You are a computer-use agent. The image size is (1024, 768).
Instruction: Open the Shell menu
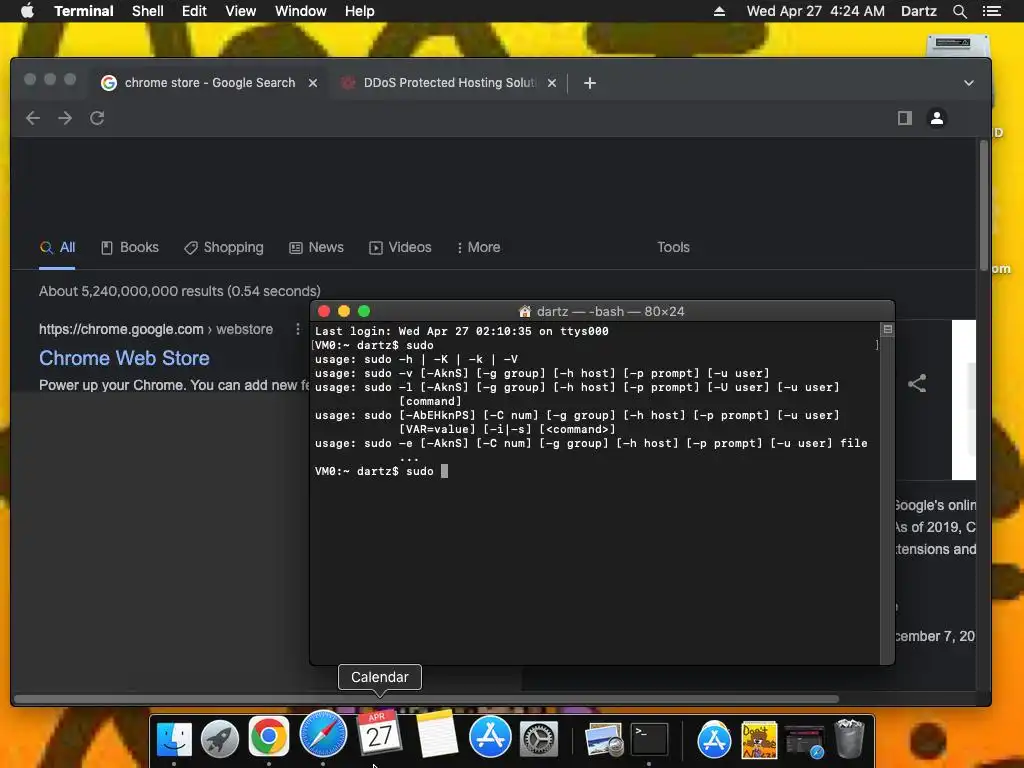pyautogui.click(x=148, y=11)
